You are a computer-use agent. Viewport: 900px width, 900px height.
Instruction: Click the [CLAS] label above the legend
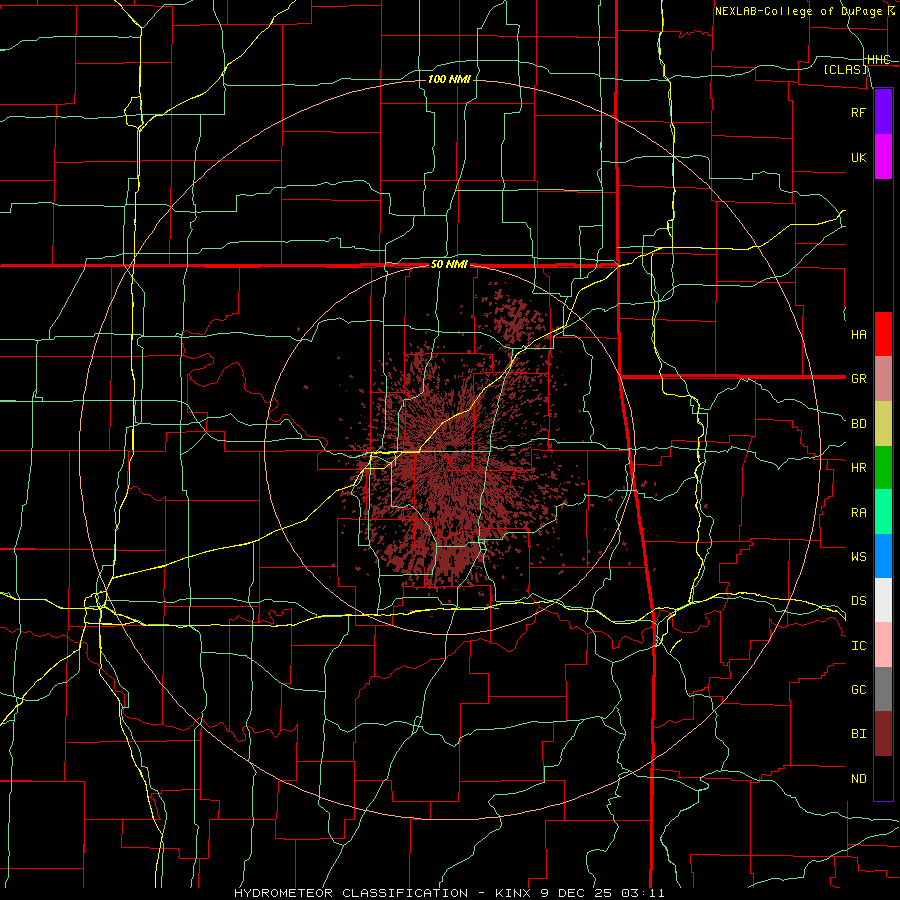(845, 69)
